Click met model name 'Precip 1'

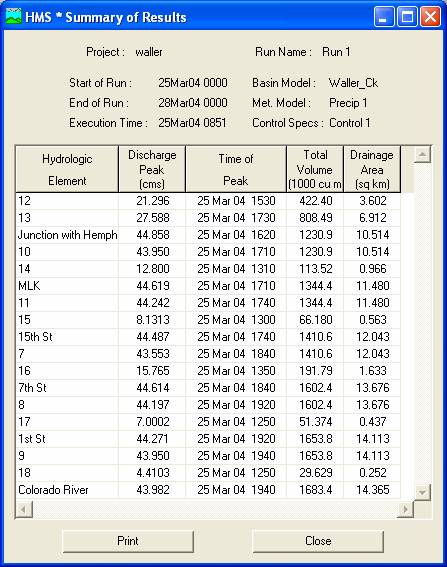(348, 103)
